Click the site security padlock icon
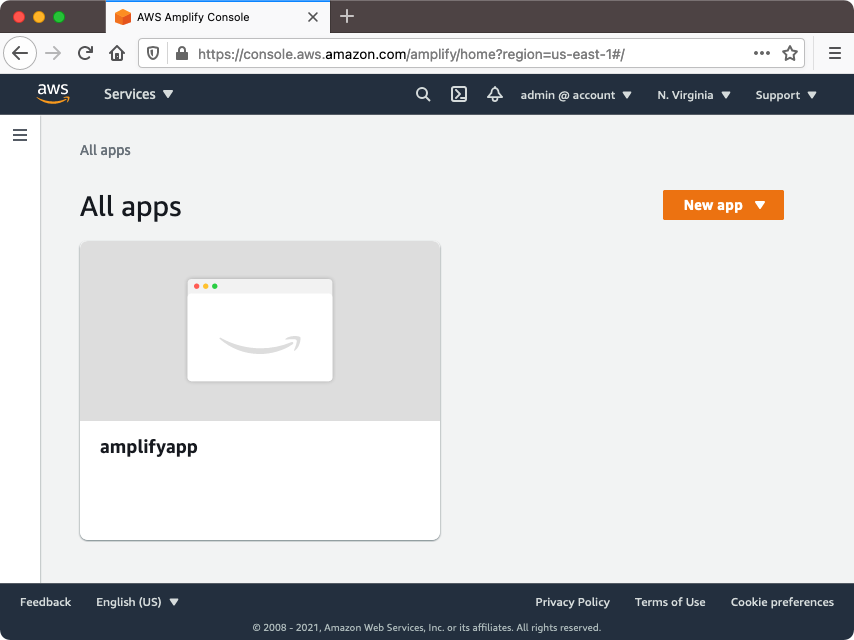Viewport: 854px width, 640px height. pyautogui.click(x=182, y=53)
